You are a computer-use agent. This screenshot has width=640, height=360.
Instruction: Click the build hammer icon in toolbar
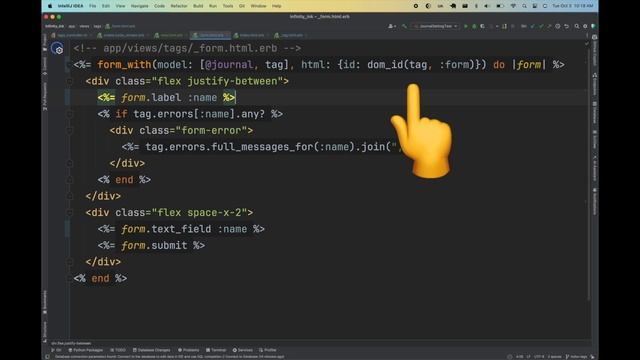pyautogui.click(x=404, y=26)
